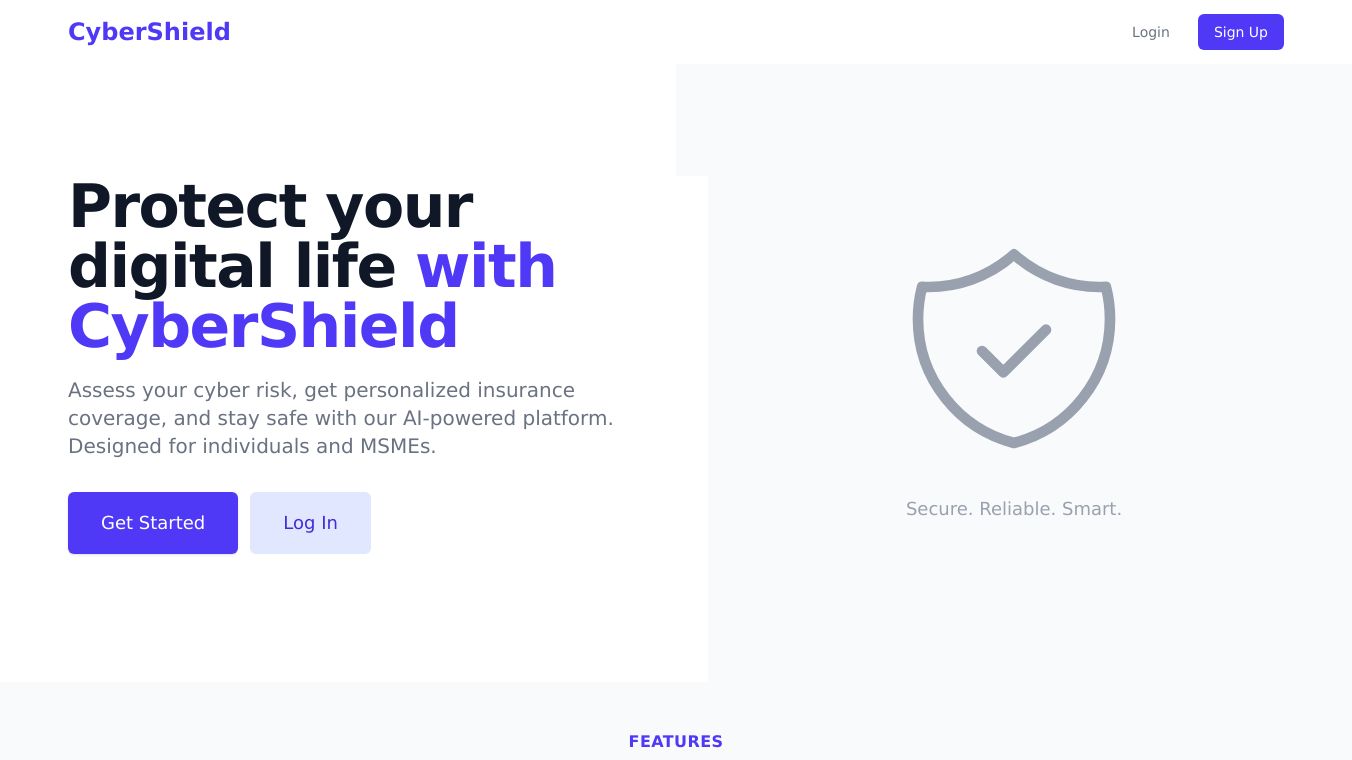
Task: Click the Get Started button
Action: [153, 523]
